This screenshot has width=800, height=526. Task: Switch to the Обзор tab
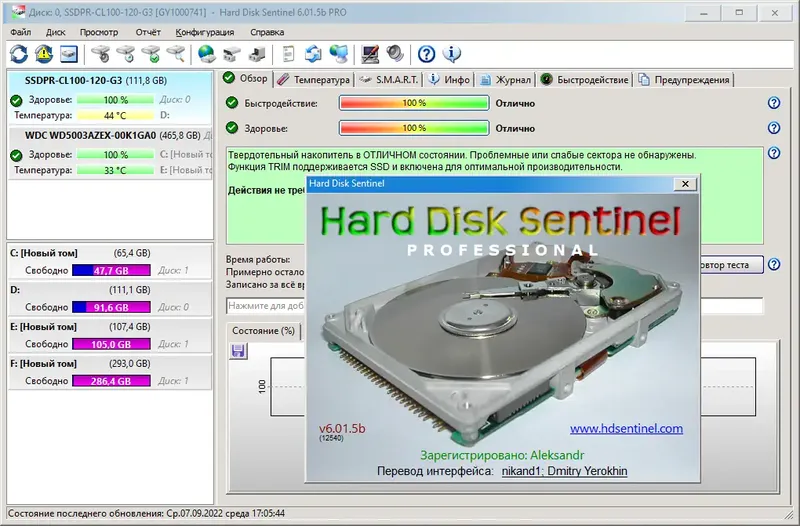pos(246,79)
